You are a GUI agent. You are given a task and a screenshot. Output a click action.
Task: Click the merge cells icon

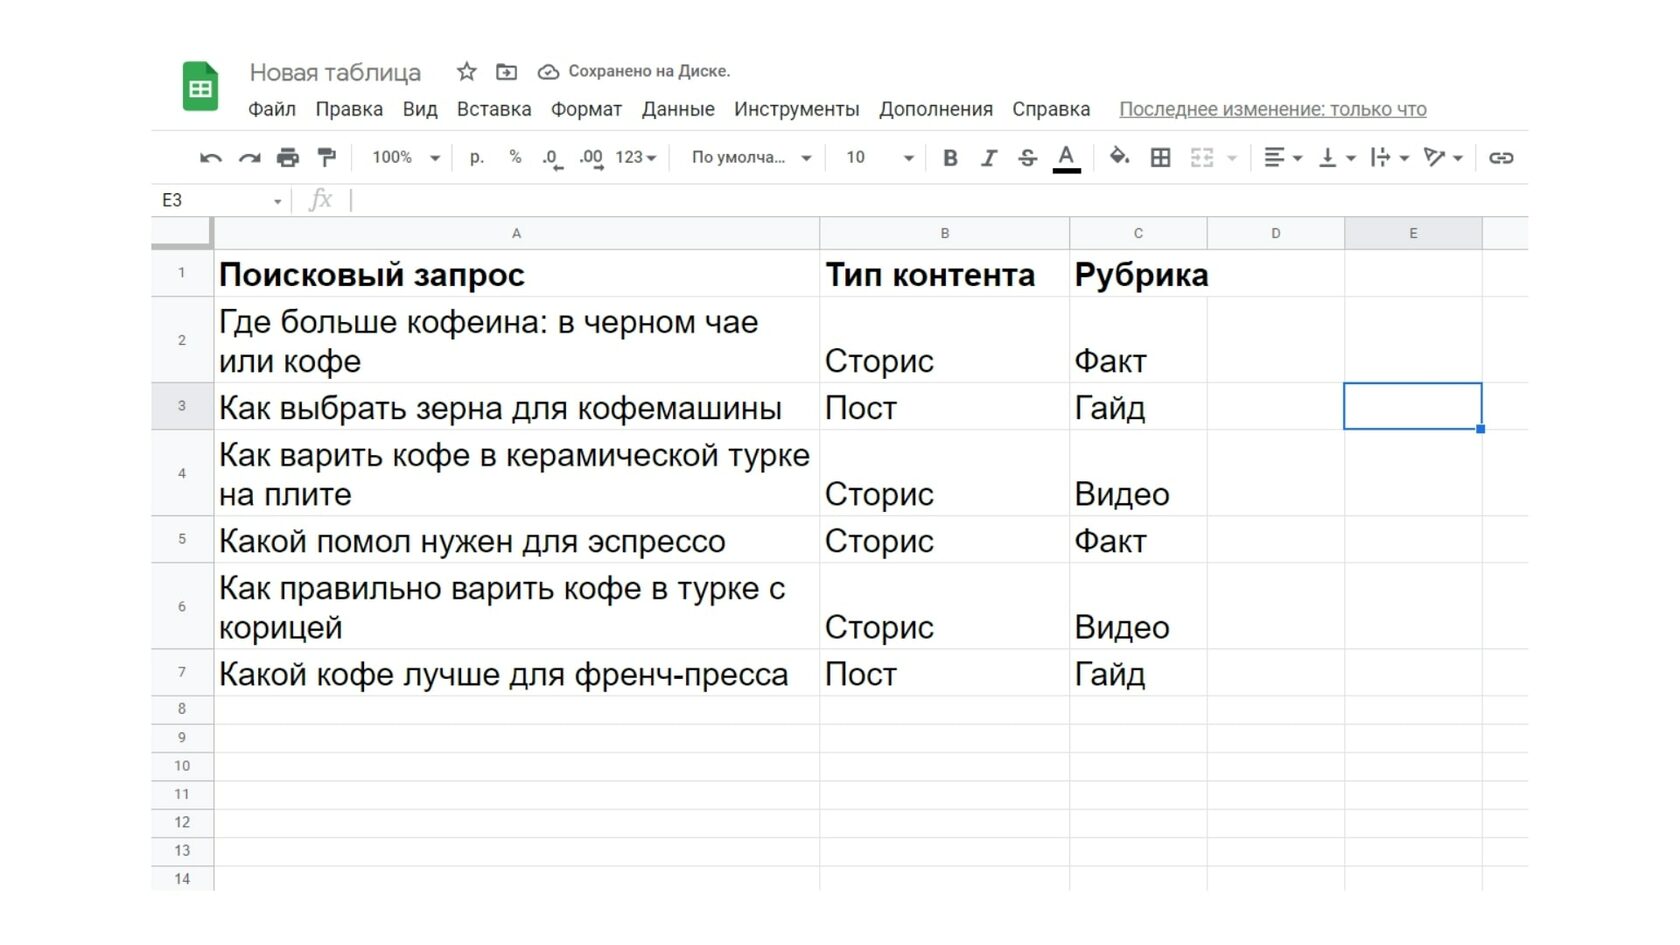point(1202,158)
